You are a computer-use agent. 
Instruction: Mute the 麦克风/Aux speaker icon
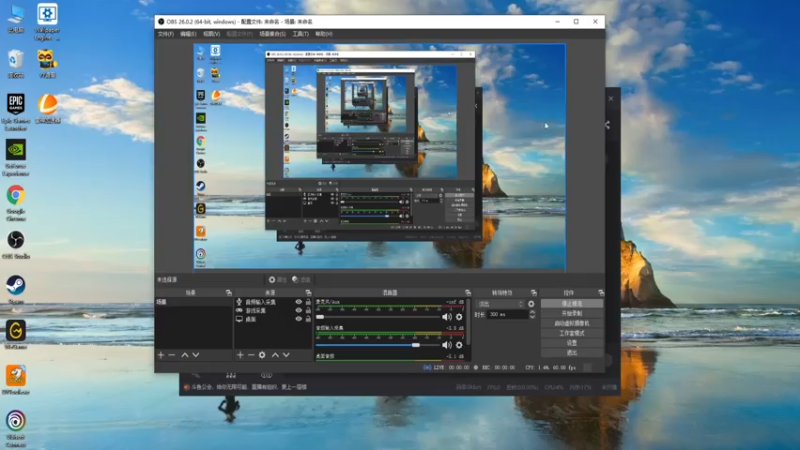click(447, 317)
